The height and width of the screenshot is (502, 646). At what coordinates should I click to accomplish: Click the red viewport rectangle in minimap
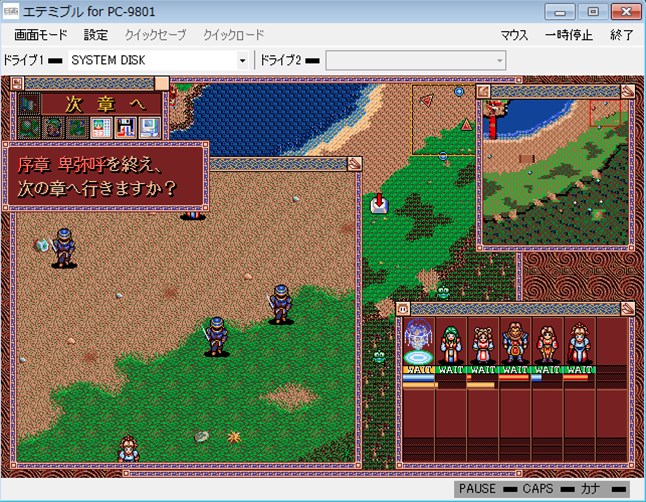(x=605, y=113)
